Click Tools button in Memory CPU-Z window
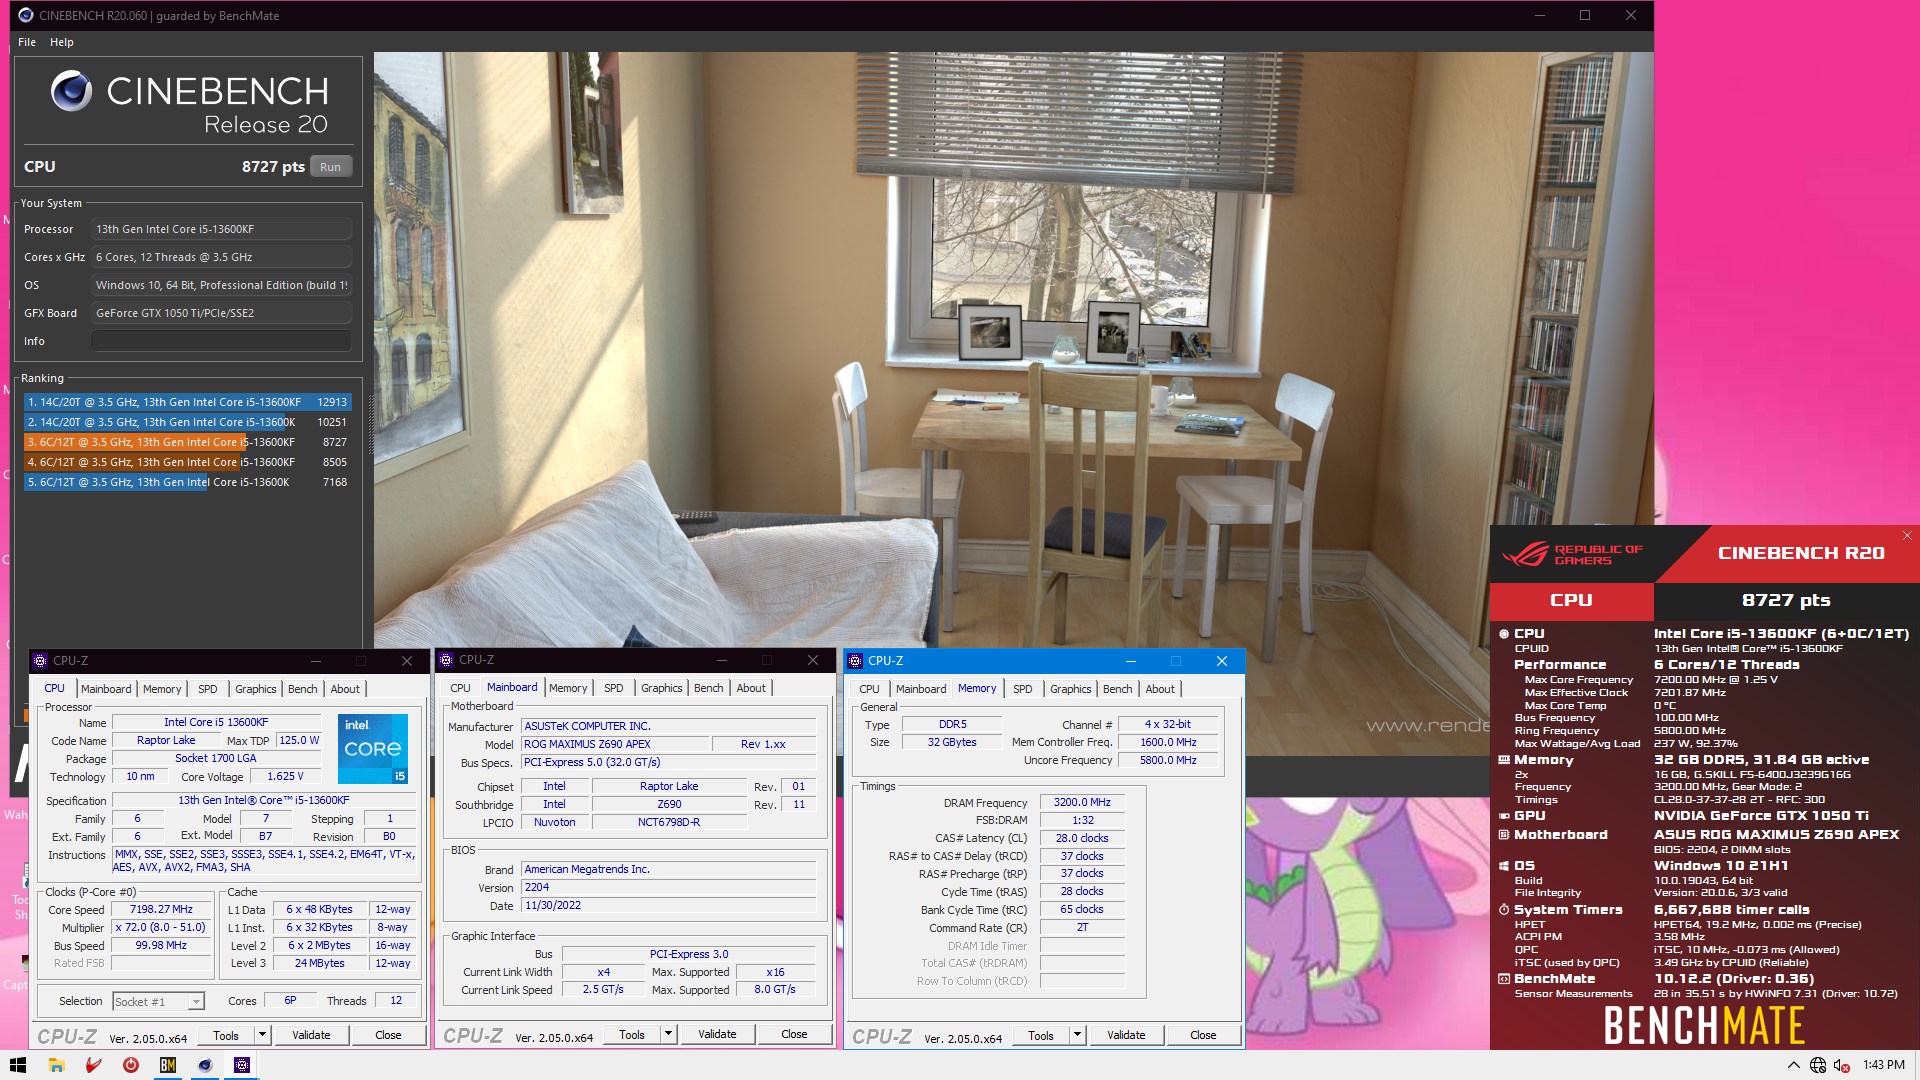Viewport: 1920px width, 1080px height. click(1041, 1035)
